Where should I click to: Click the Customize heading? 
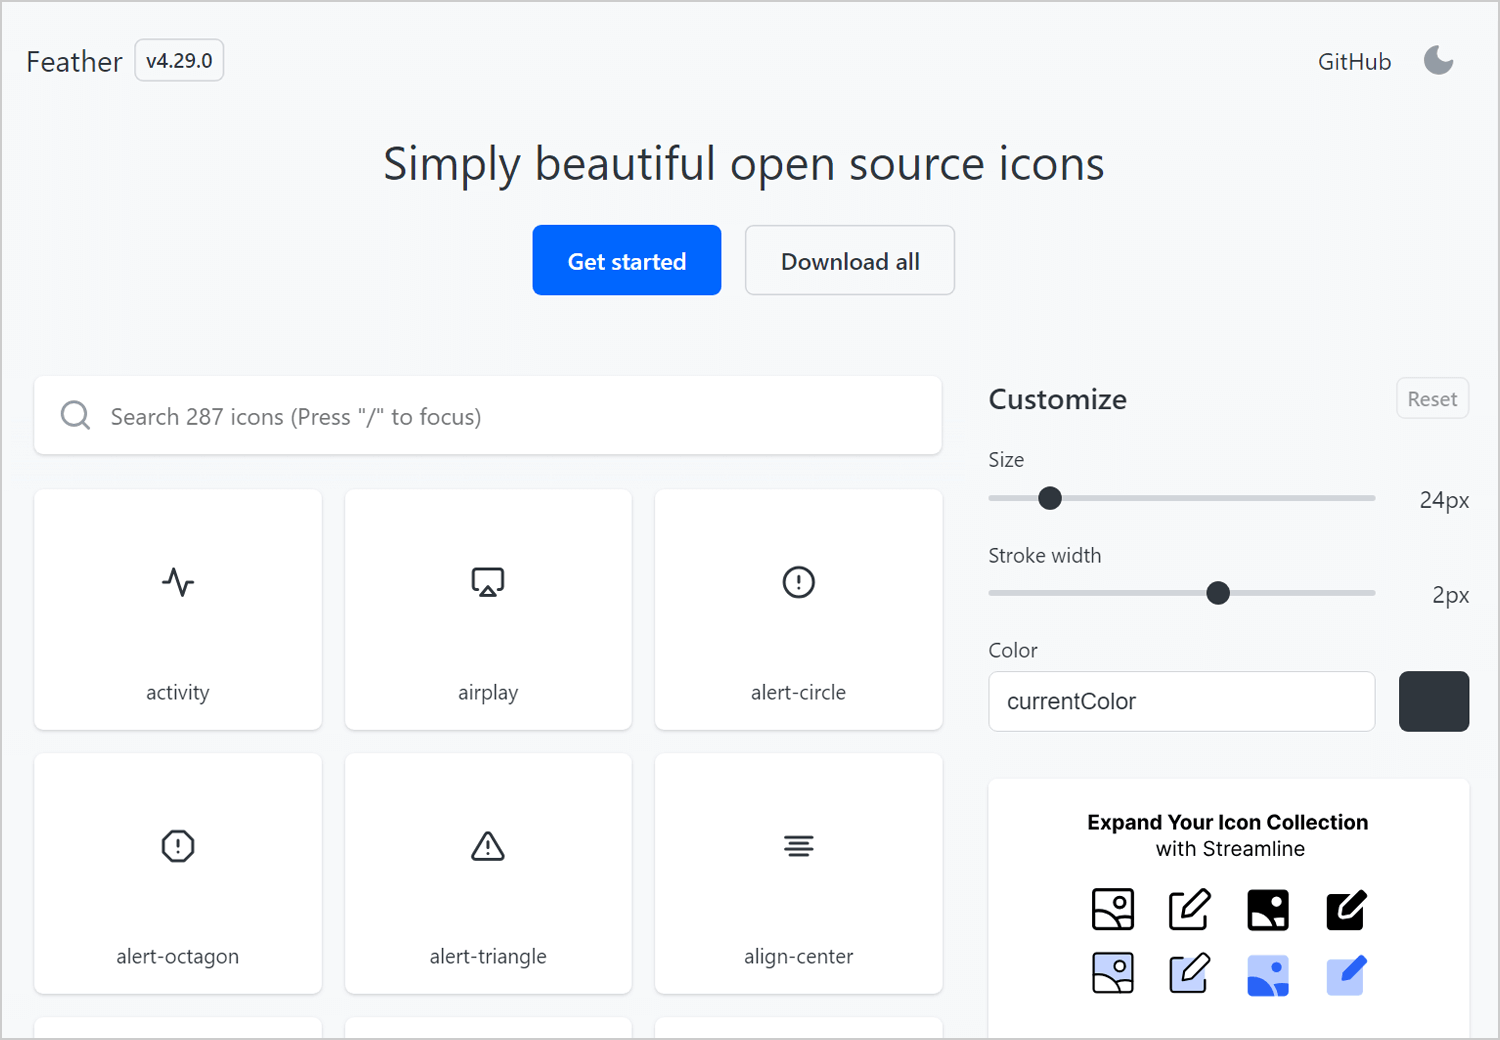point(1058,399)
